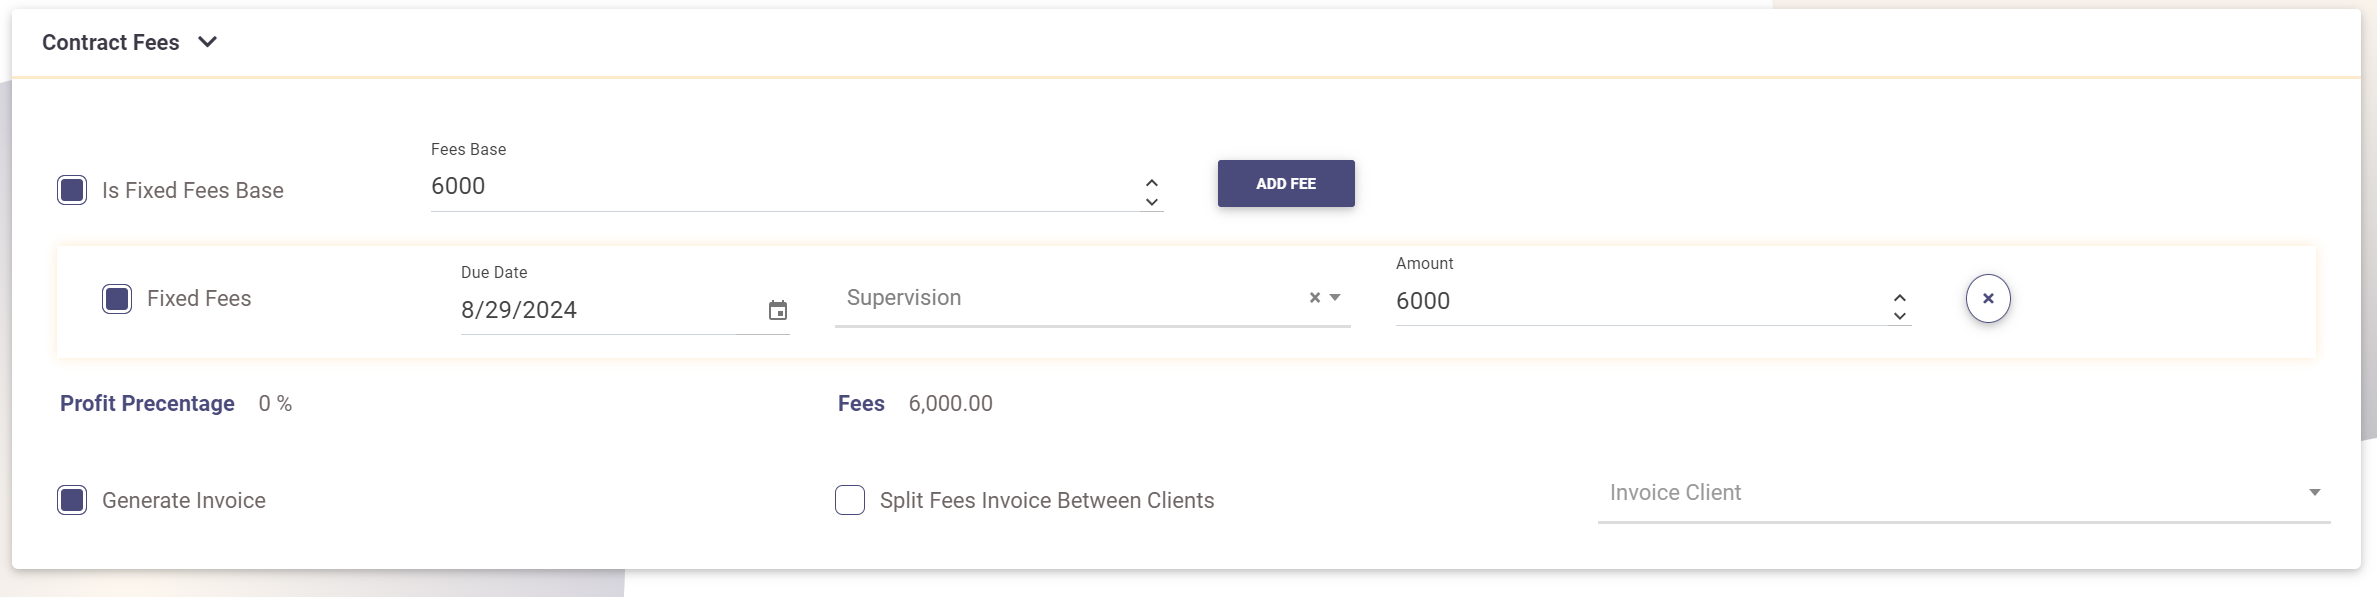Click into the Due Date field
This screenshot has width=2377, height=597.
(x=600, y=310)
